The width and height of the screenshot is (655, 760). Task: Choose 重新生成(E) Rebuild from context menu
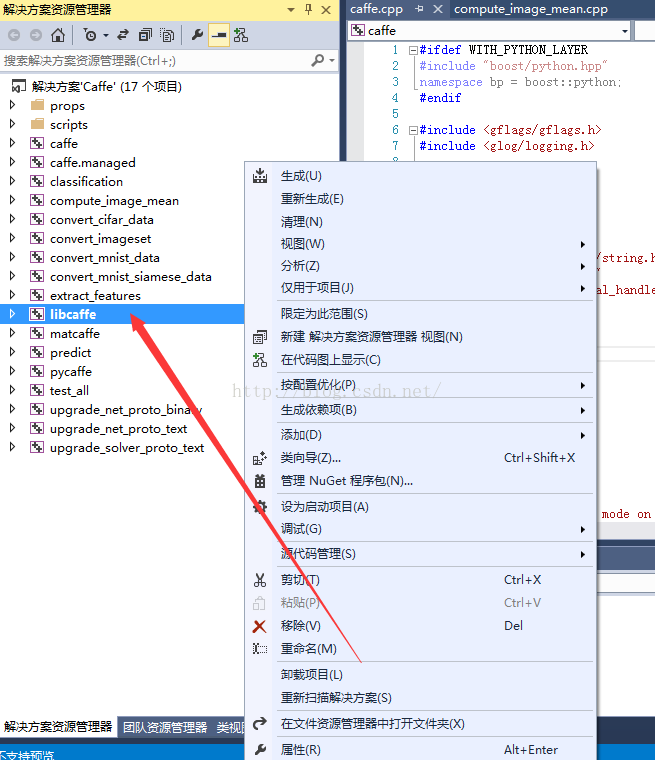tap(421, 199)
